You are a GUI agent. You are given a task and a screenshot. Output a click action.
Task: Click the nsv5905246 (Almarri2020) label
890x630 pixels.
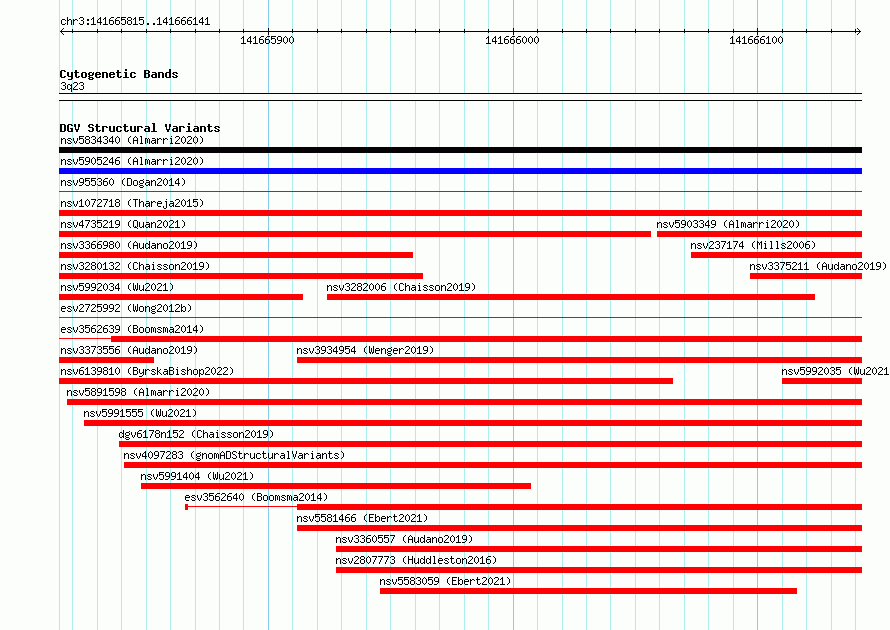(x=132, y=161)
